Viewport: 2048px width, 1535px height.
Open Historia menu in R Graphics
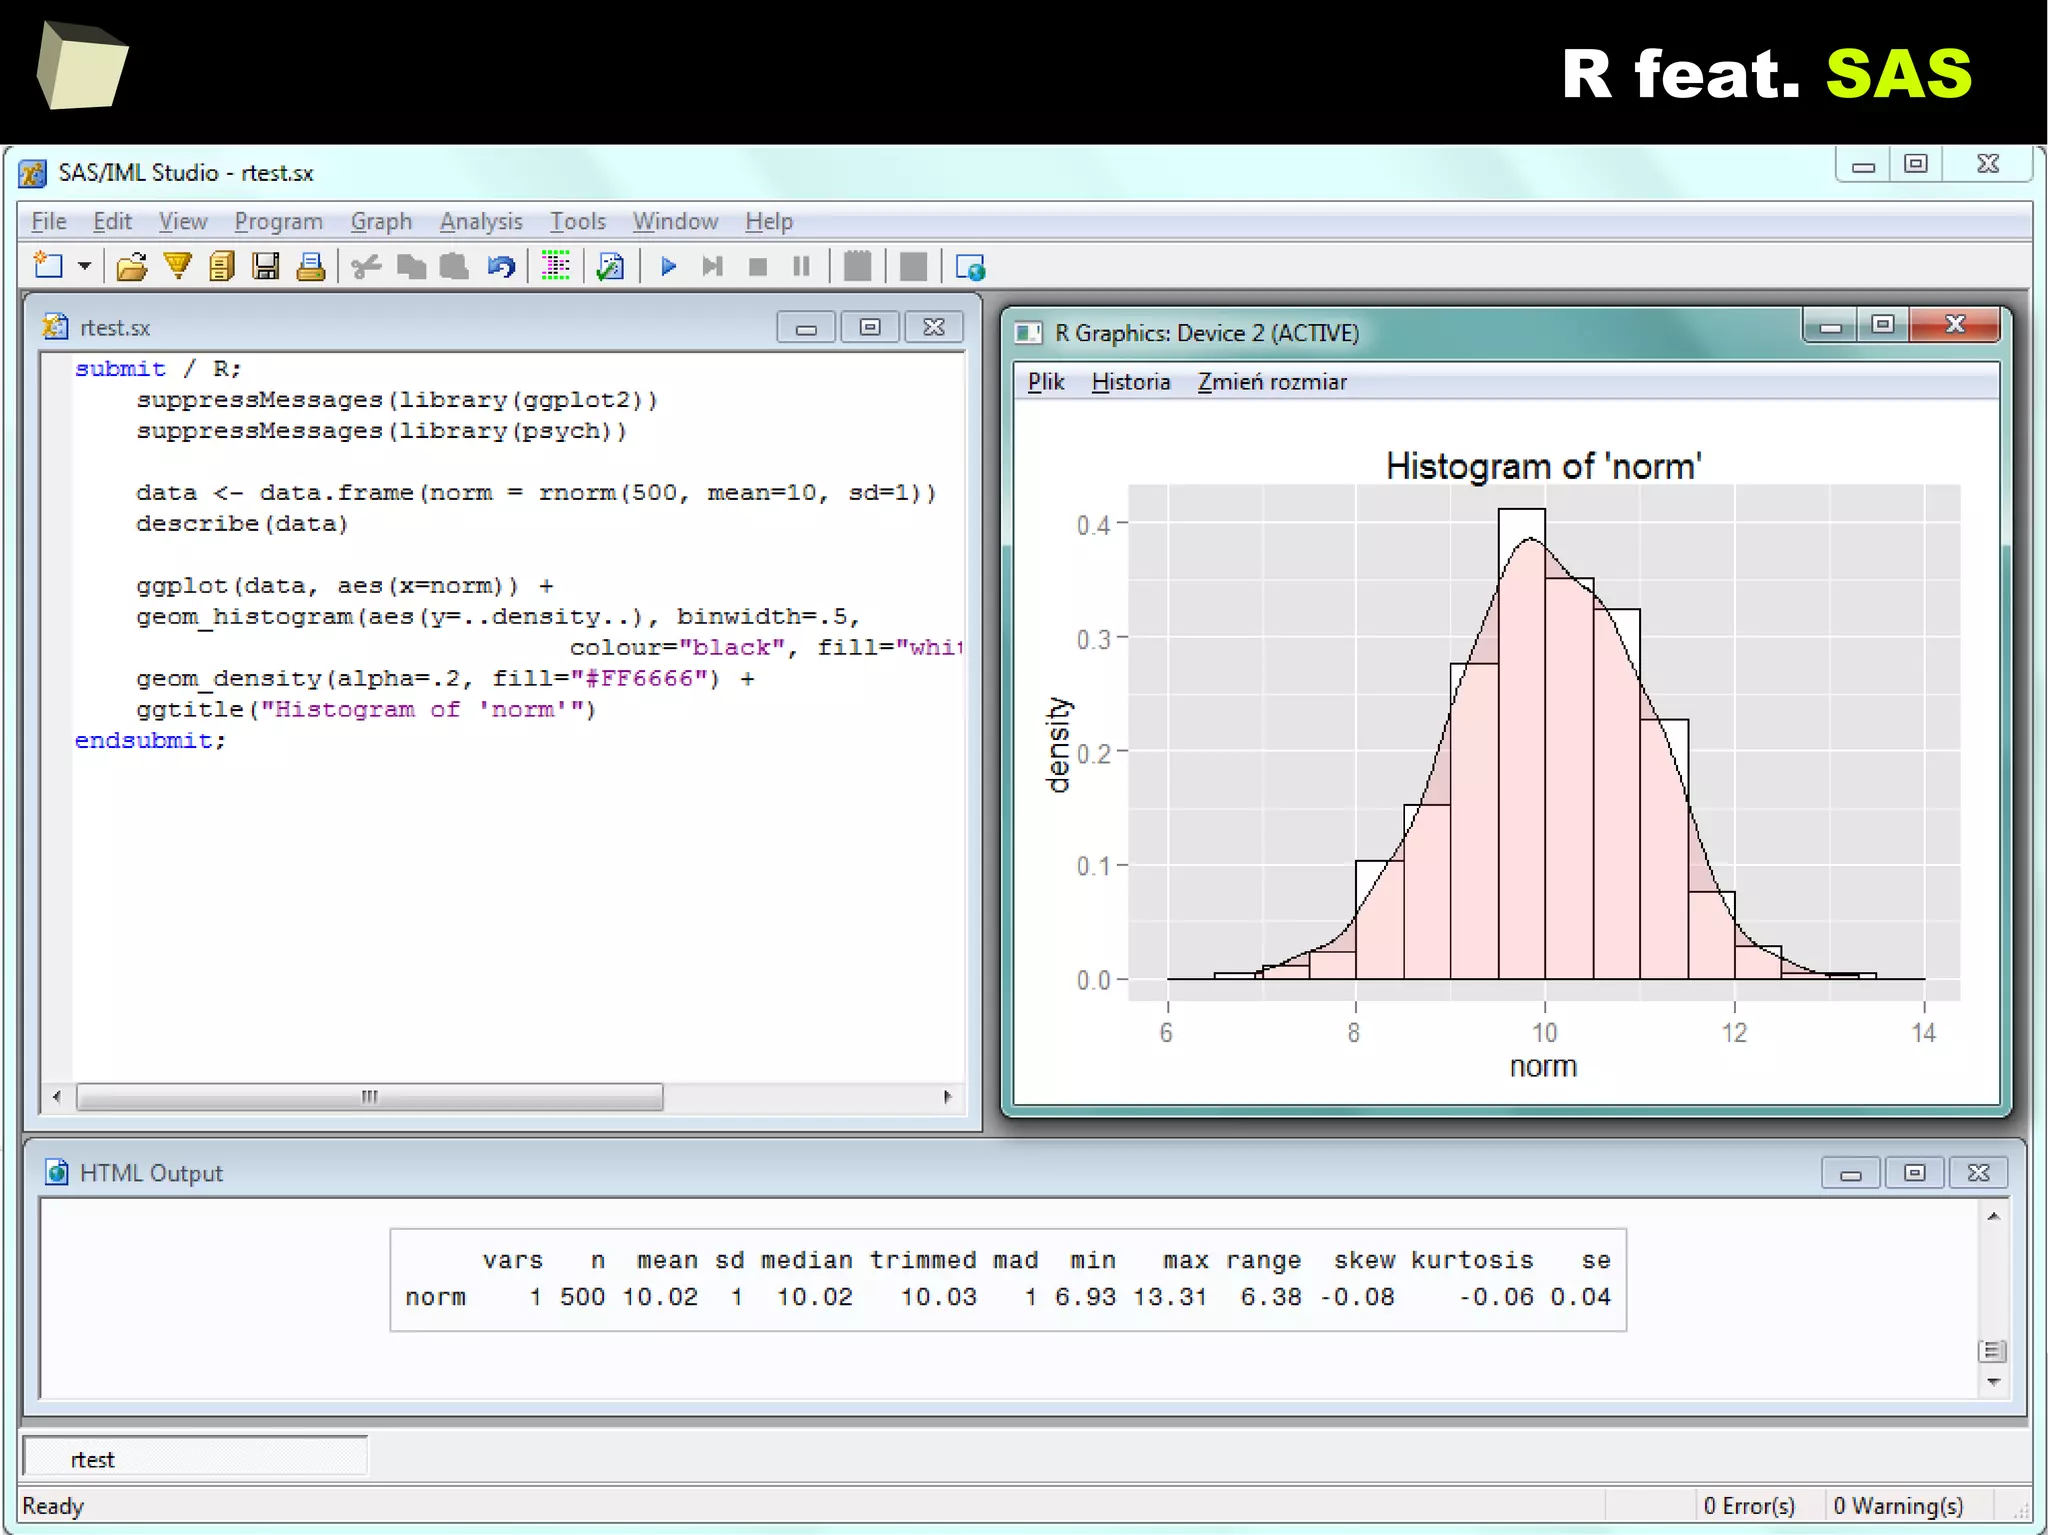click(x=1130, y=382)
